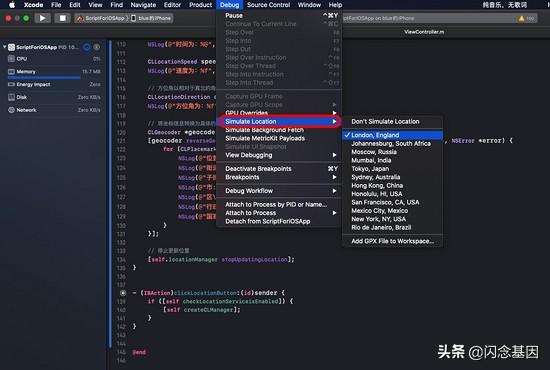Click the Stop button in toolbar
This screenshot has height=370, width=550.
click(62, 18)
